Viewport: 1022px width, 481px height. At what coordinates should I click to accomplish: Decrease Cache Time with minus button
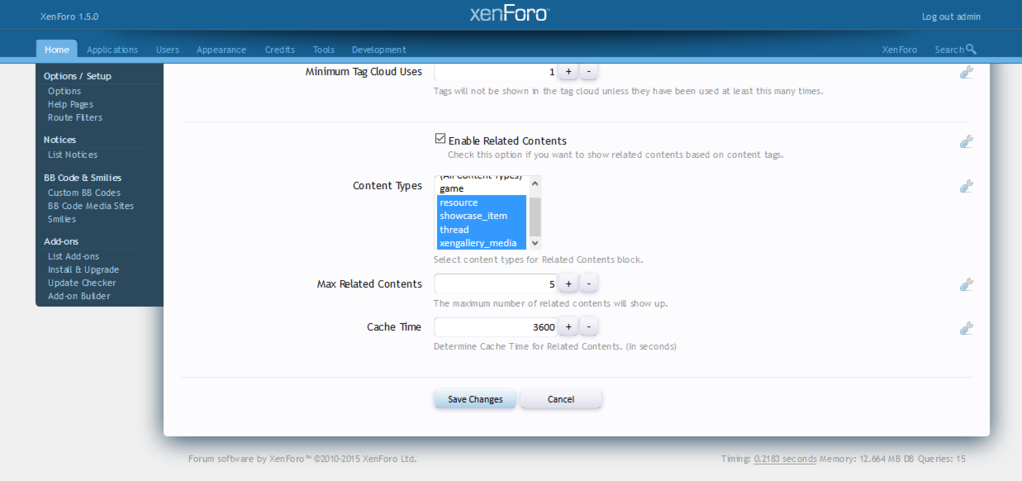click(x=589, y=327)
